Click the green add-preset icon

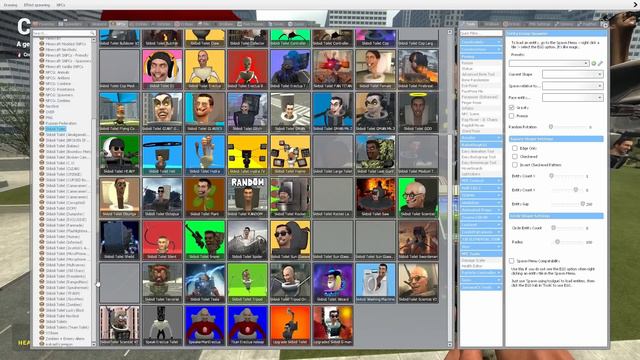point(593,63)
